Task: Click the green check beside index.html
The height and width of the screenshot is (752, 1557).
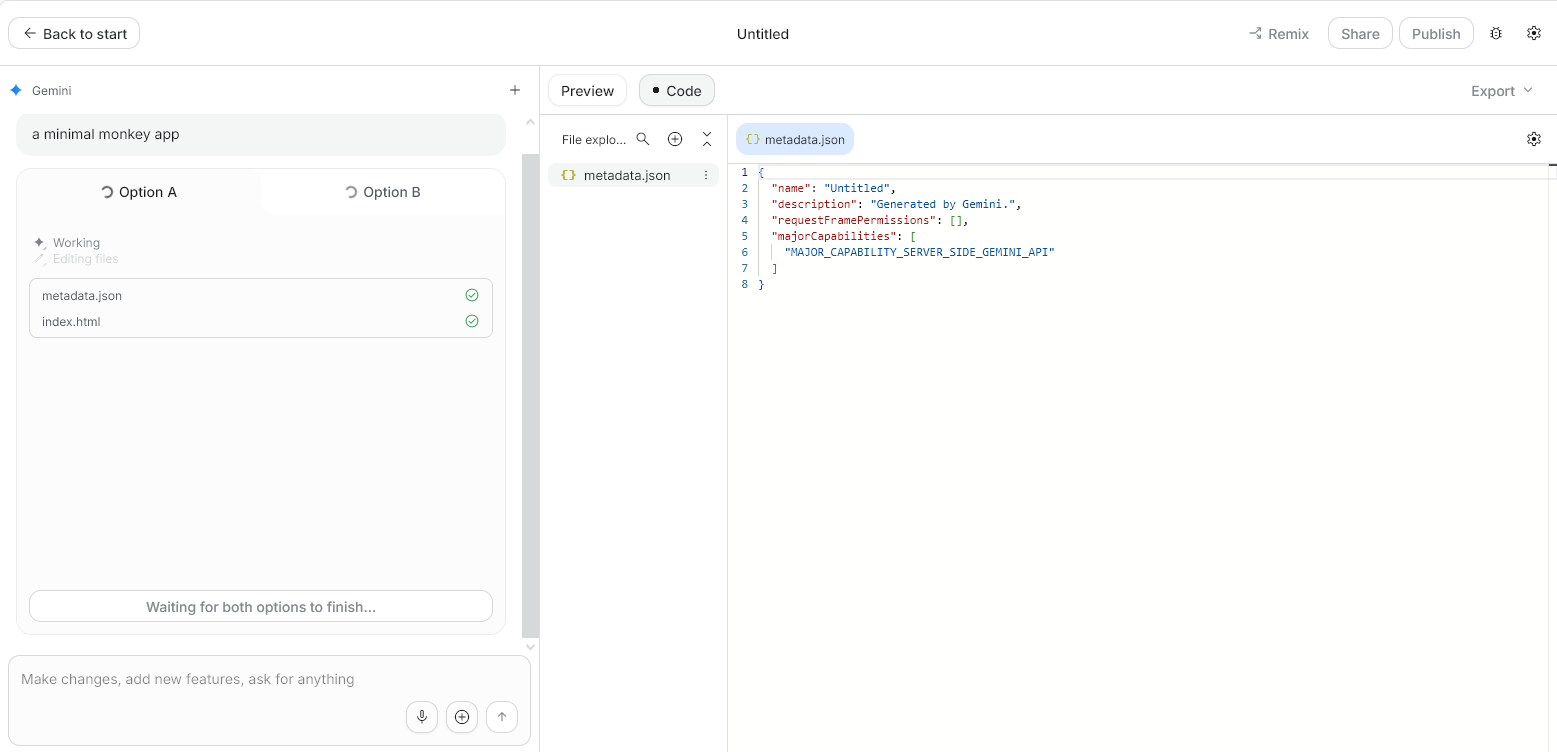Action: point(472,321)
